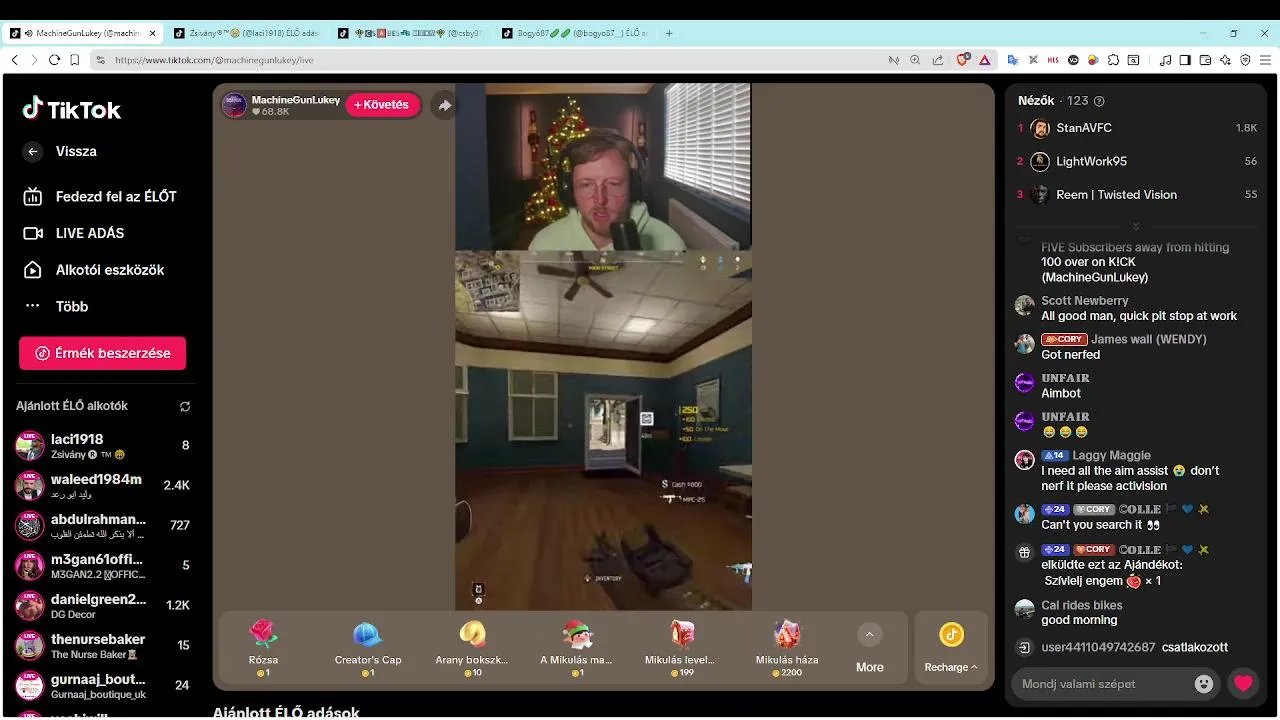
Task: Refresh the Ajánlott ÉLŐ alkotók list
Action: [185, 407]
